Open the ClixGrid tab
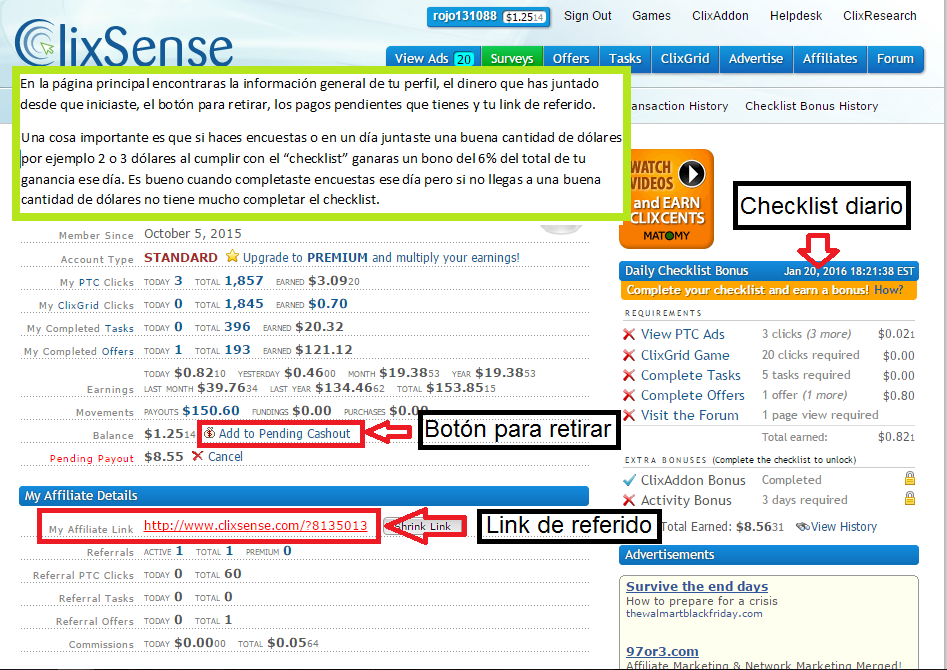This screenshot has height=670, width=947. pos(685,59)
